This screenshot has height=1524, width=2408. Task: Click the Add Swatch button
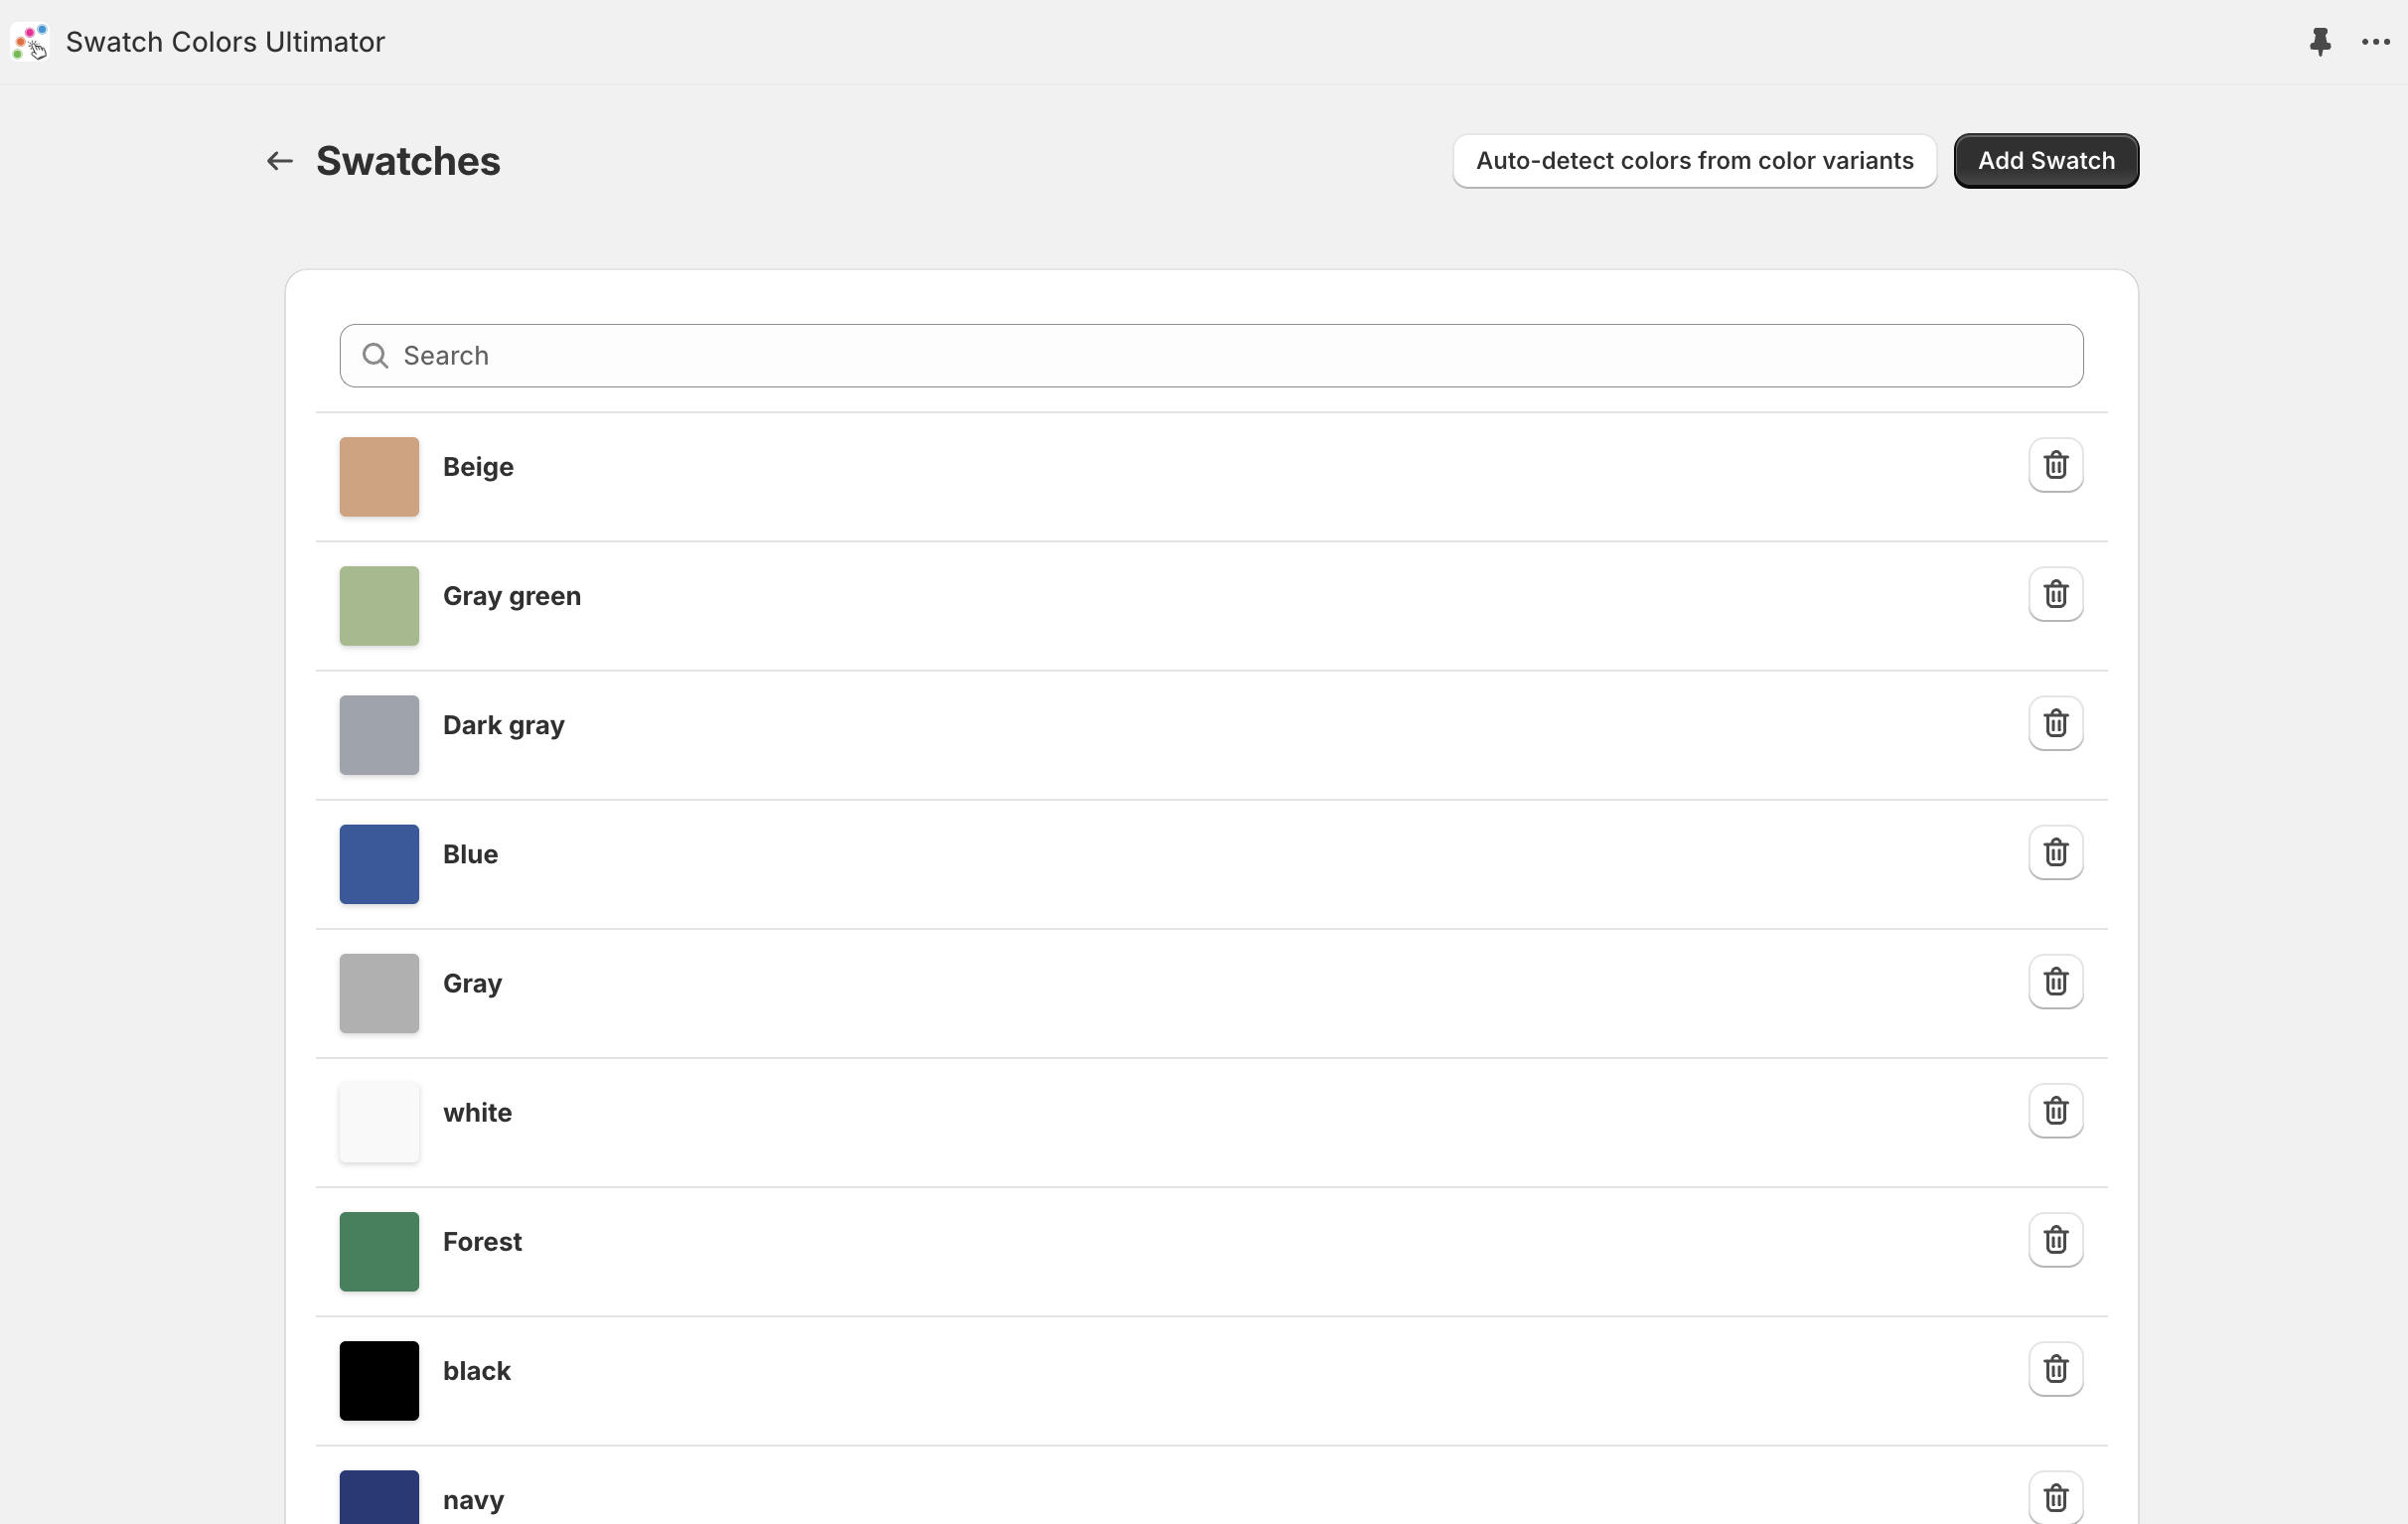[x=2046, y=160]
